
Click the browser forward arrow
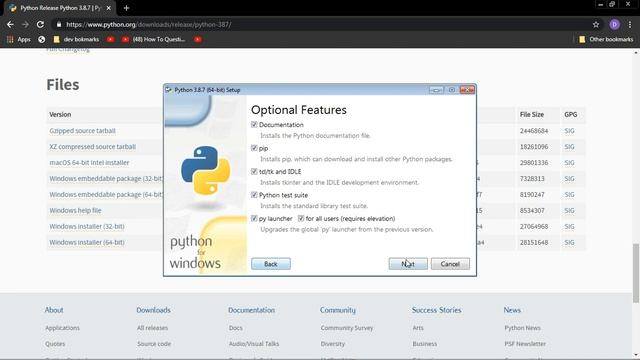(x=25, y=24)
